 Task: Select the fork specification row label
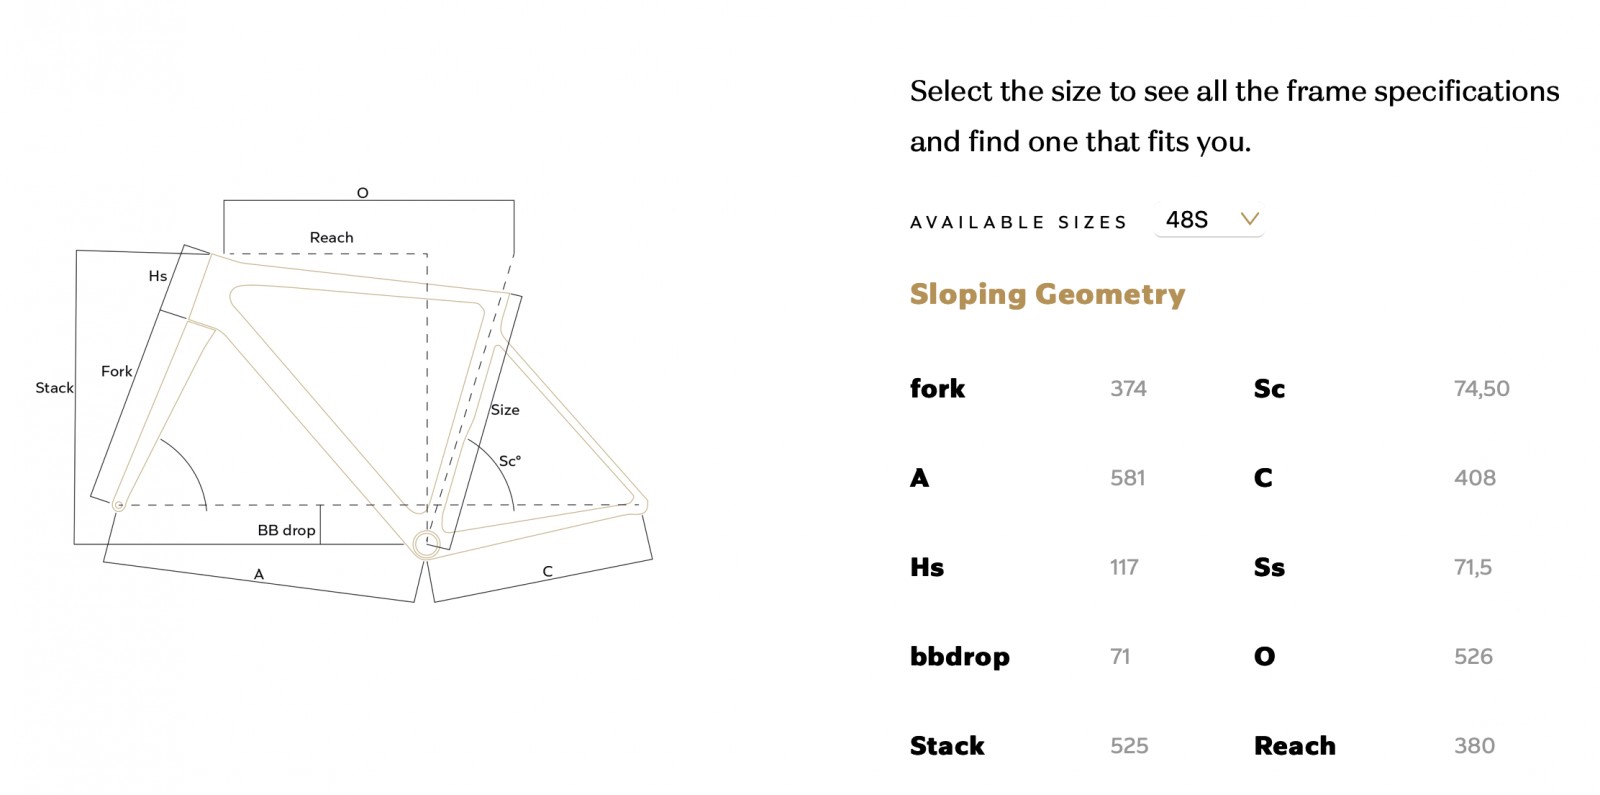coord(937,388)
